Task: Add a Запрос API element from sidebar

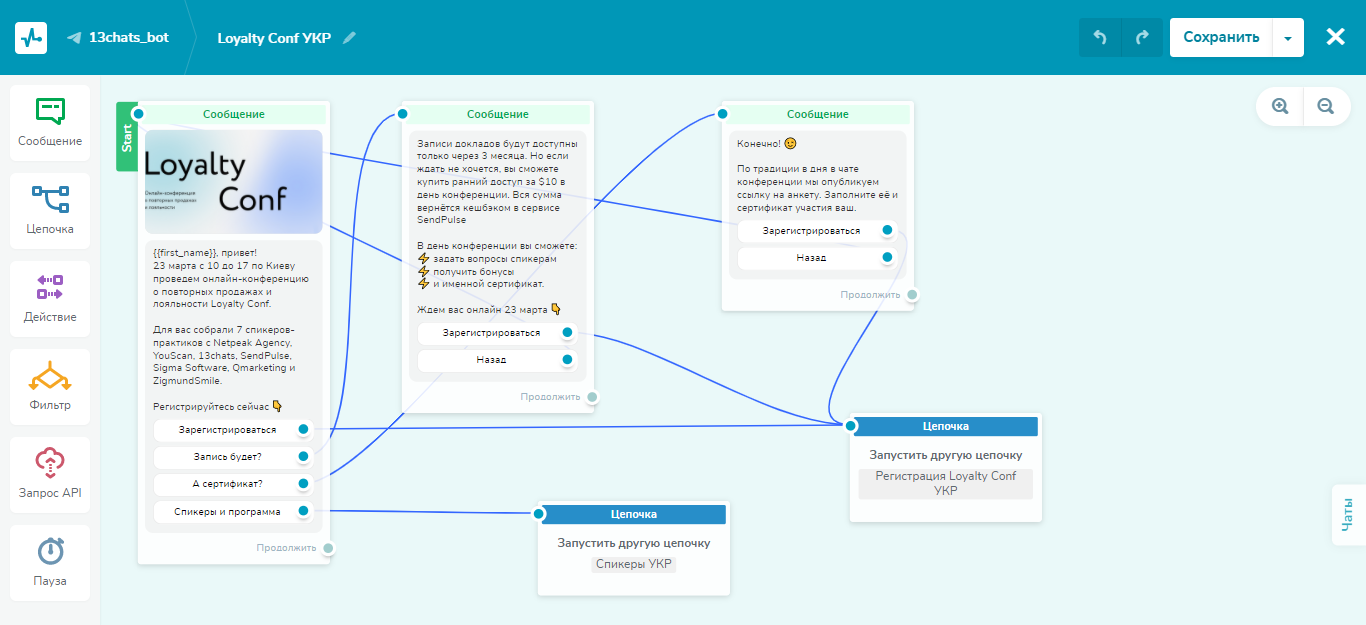Action: (x=50, y=475)
